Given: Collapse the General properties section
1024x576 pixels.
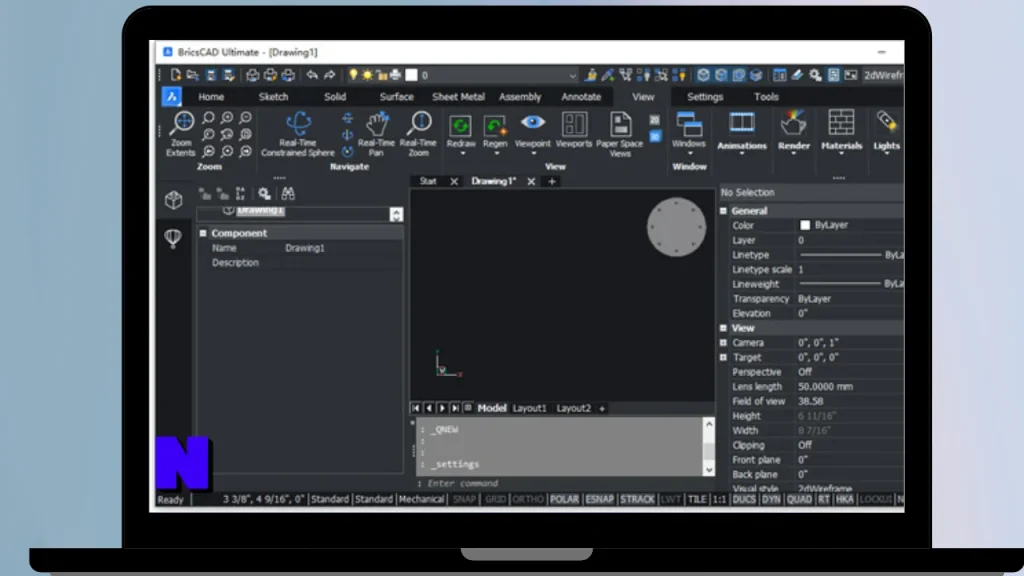Looking at the screenshot, I should pos(724,211).
